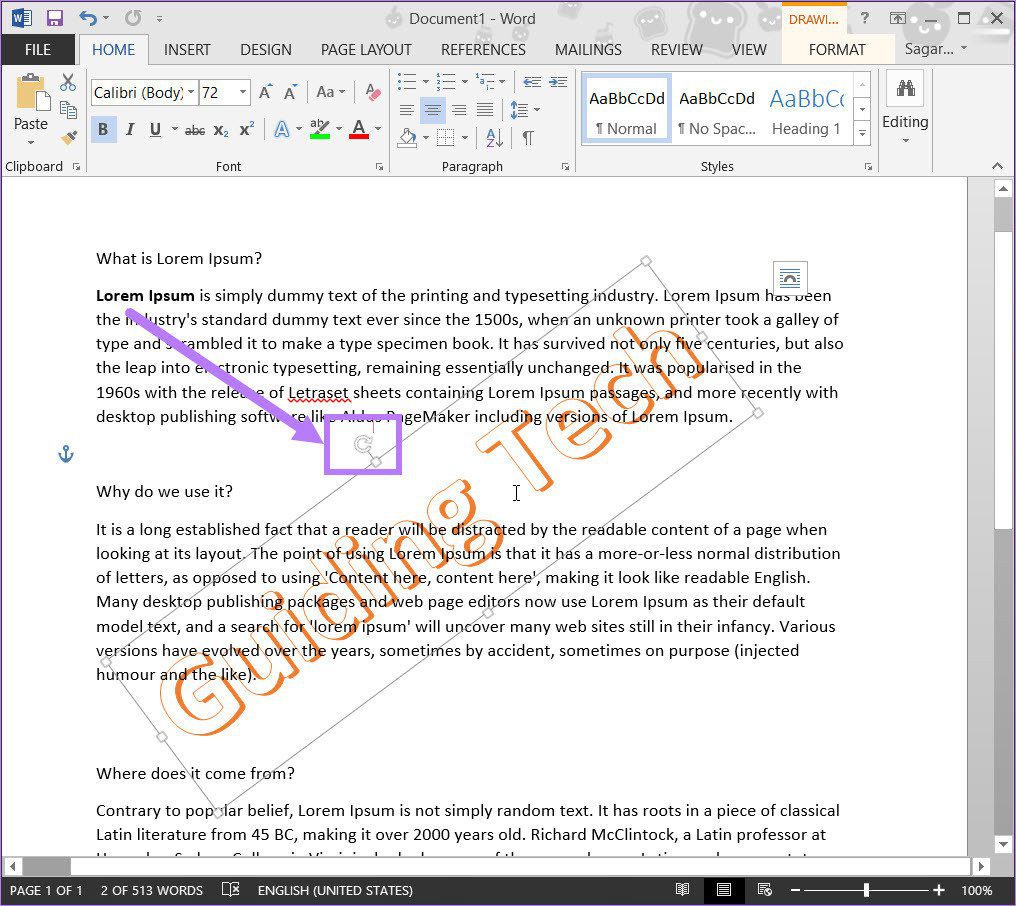
Task: Click the Calibri (Body) font name box
Action: point(139,93)
